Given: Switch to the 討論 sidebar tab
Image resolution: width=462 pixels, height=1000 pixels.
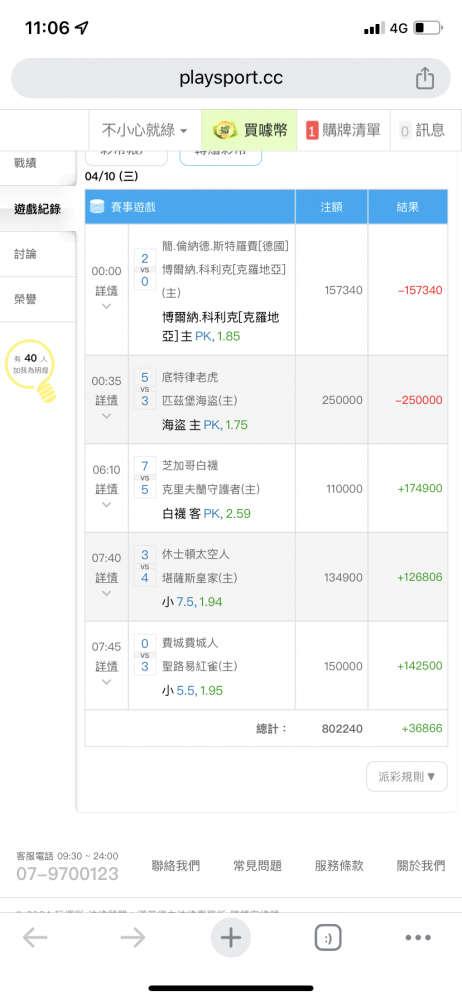Looking at the screenshot, I should click(x=38, y=254).
